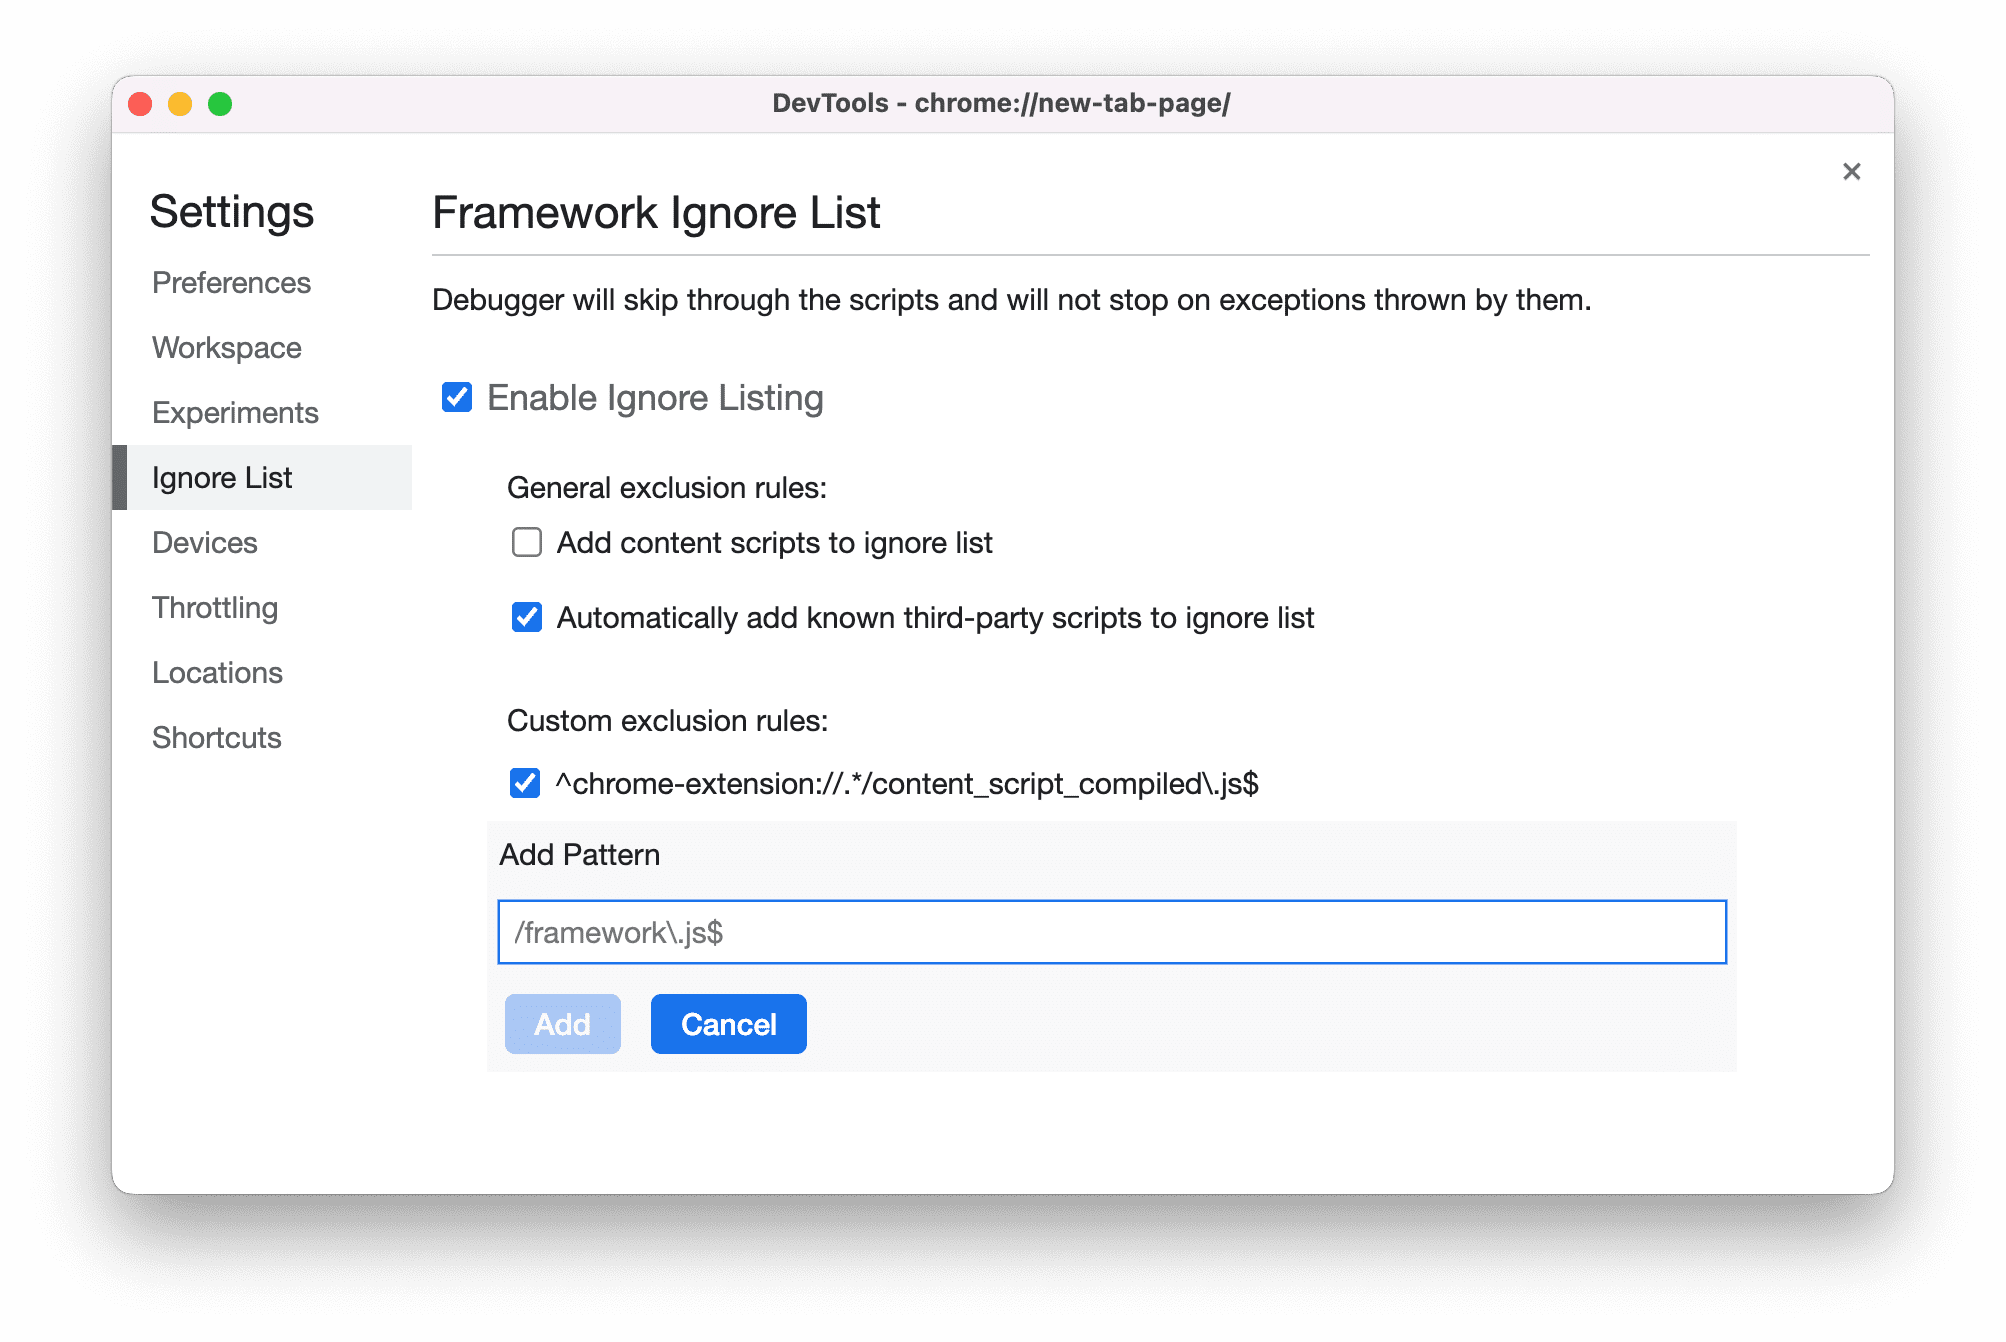2006x1342 pixels.
Task: Open the Devices settings section
Action: tap(205, 542)
